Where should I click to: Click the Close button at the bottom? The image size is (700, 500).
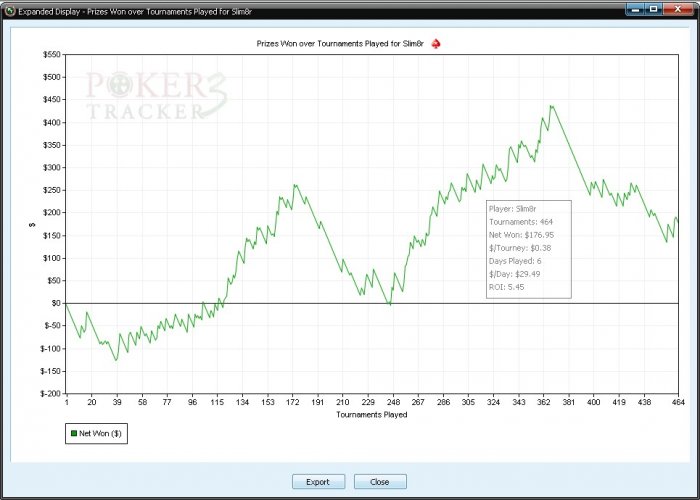point(380,482)
